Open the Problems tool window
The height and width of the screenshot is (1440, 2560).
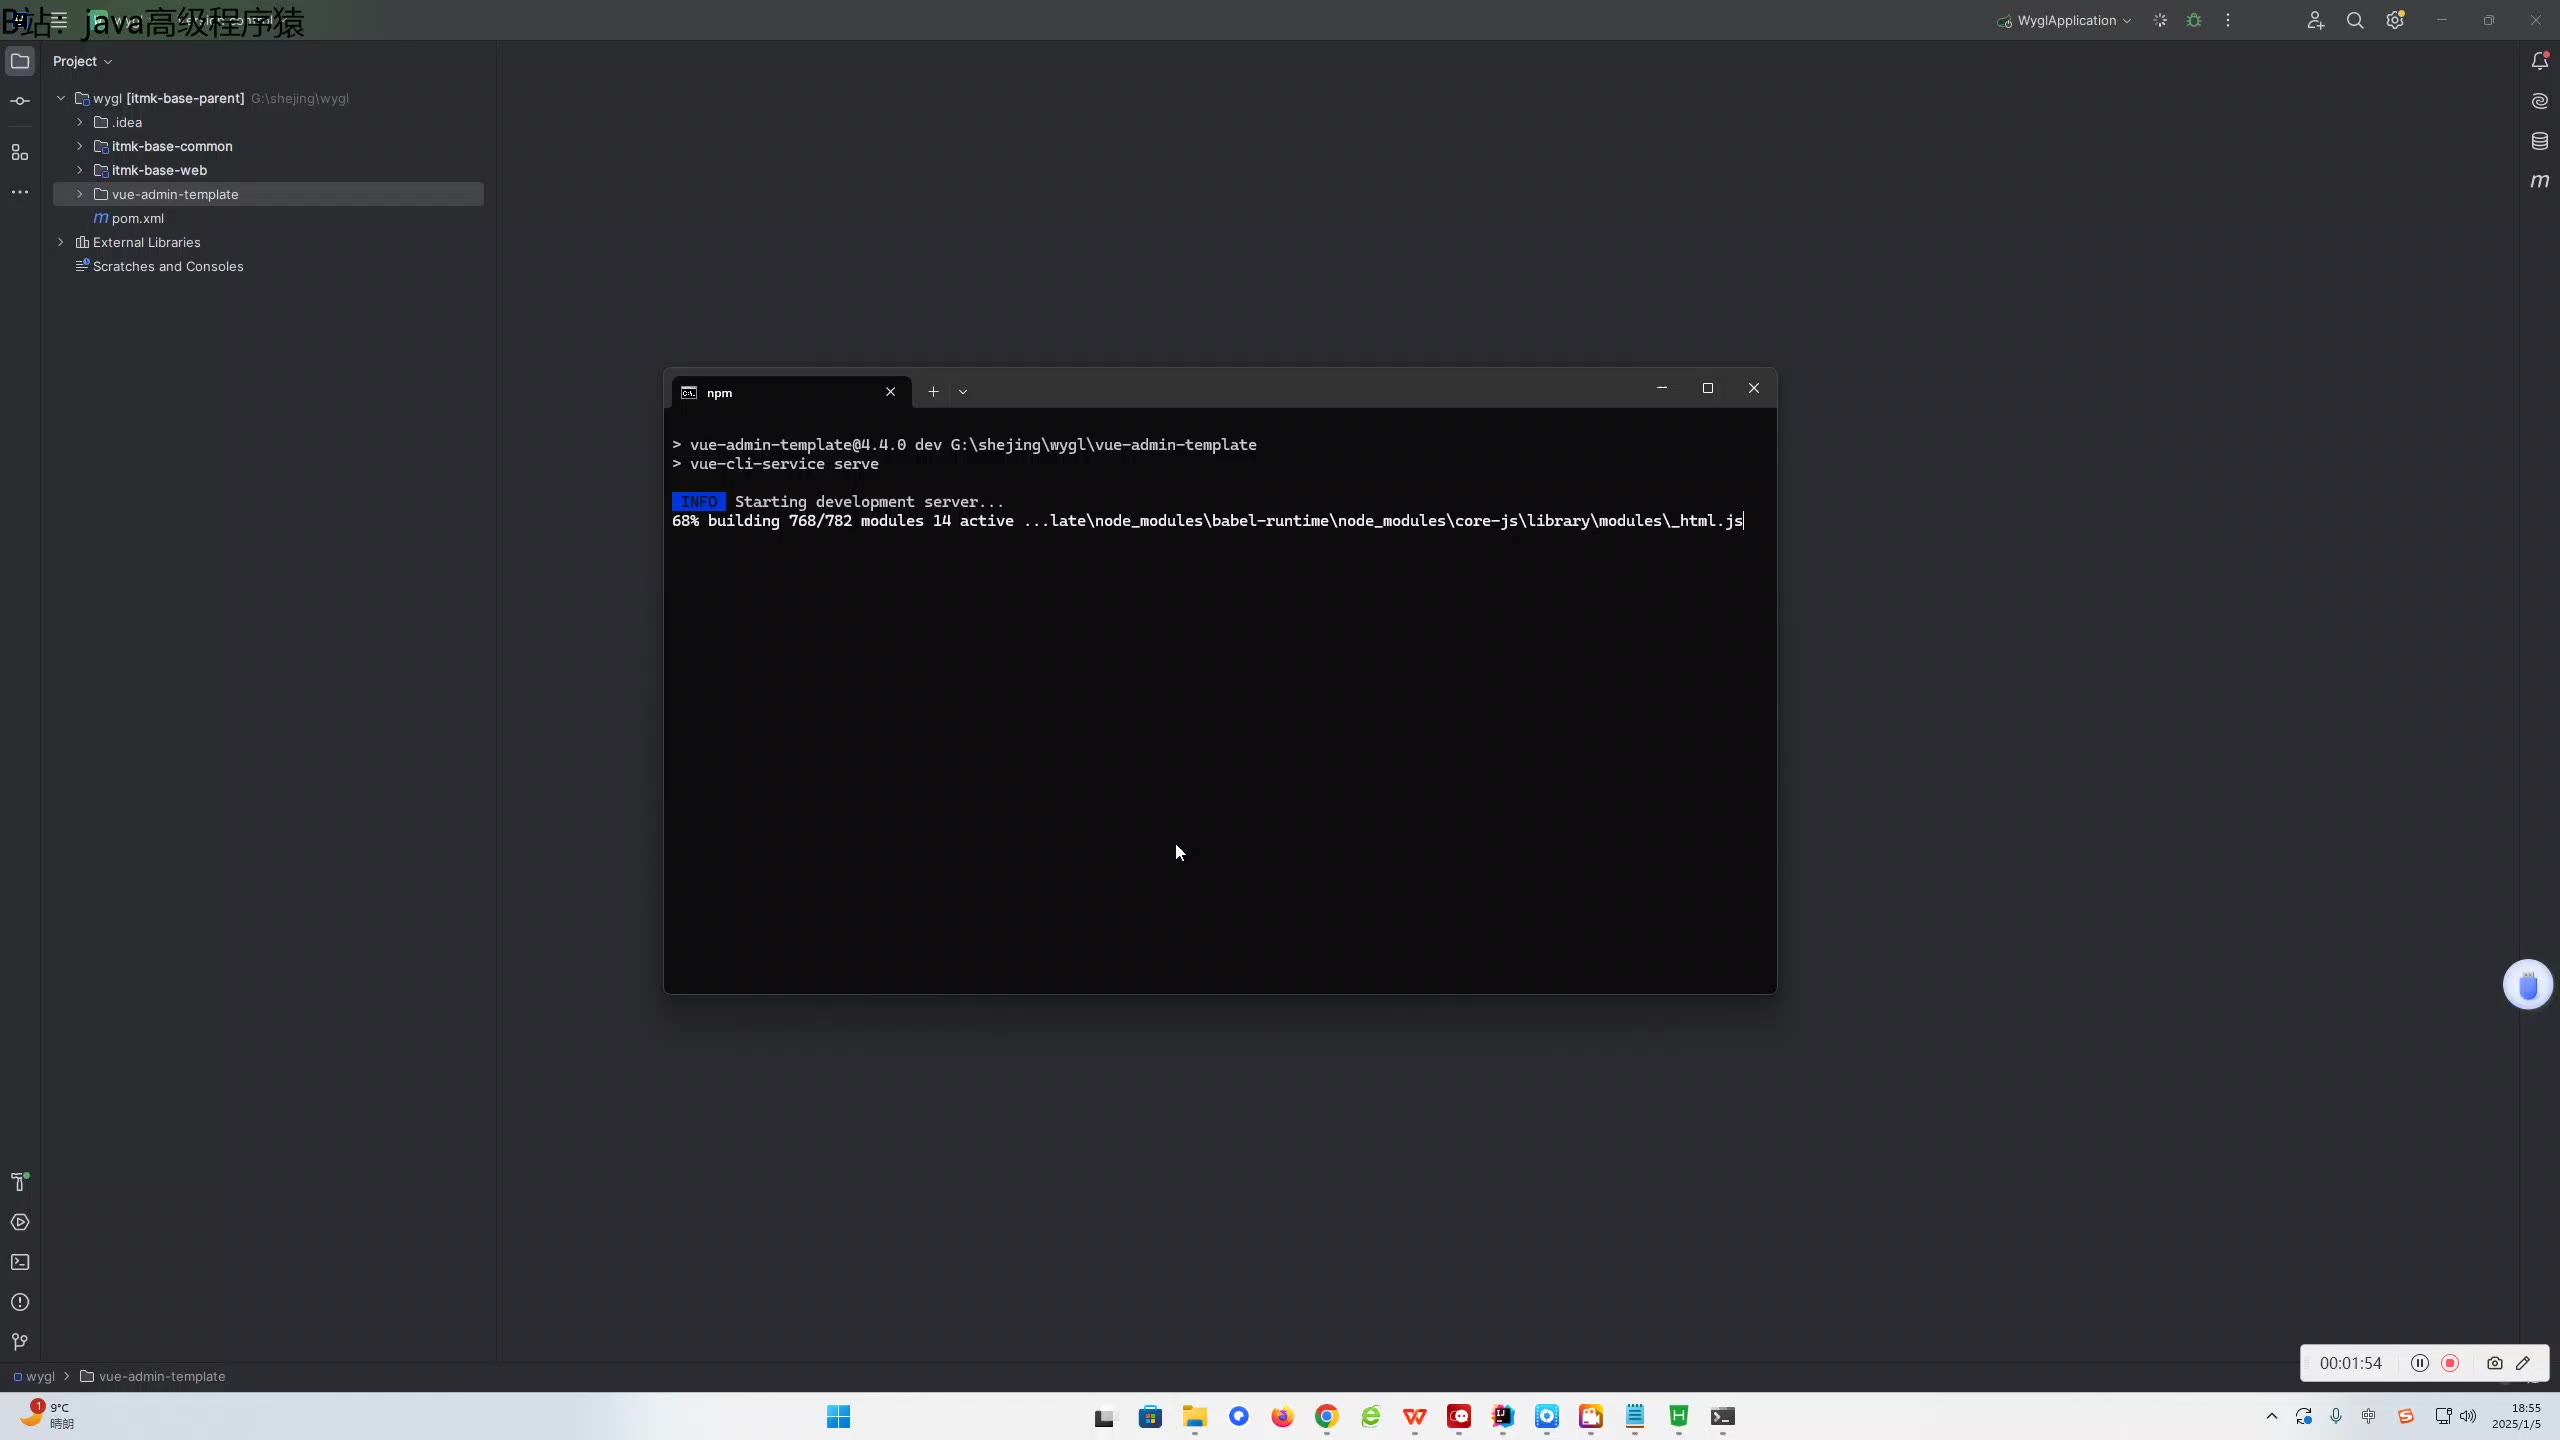pyautogui.click(x=20, y=1302)
